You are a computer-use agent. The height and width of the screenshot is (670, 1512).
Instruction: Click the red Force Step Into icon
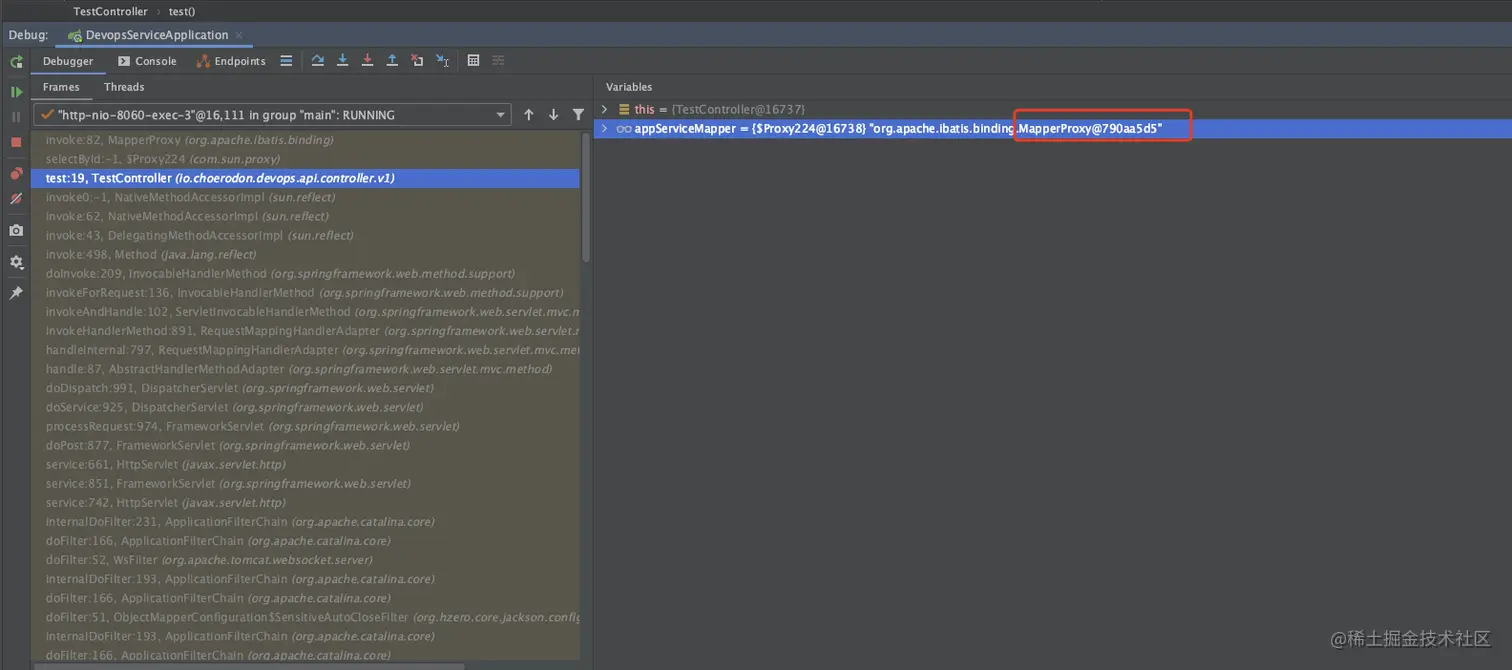coord(367,61)
